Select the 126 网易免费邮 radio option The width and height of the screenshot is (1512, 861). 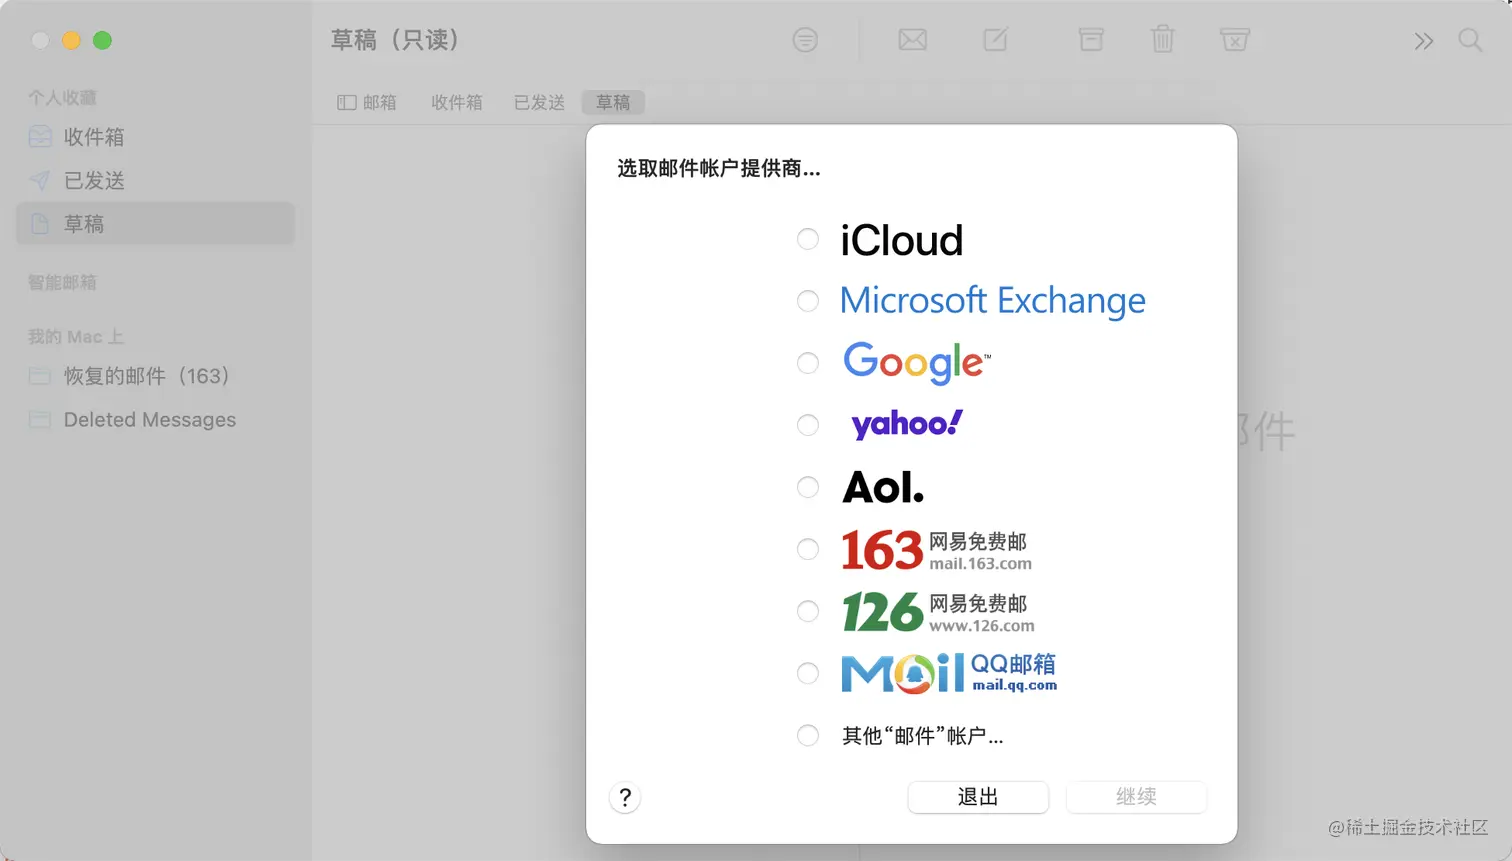pos(808,611)
